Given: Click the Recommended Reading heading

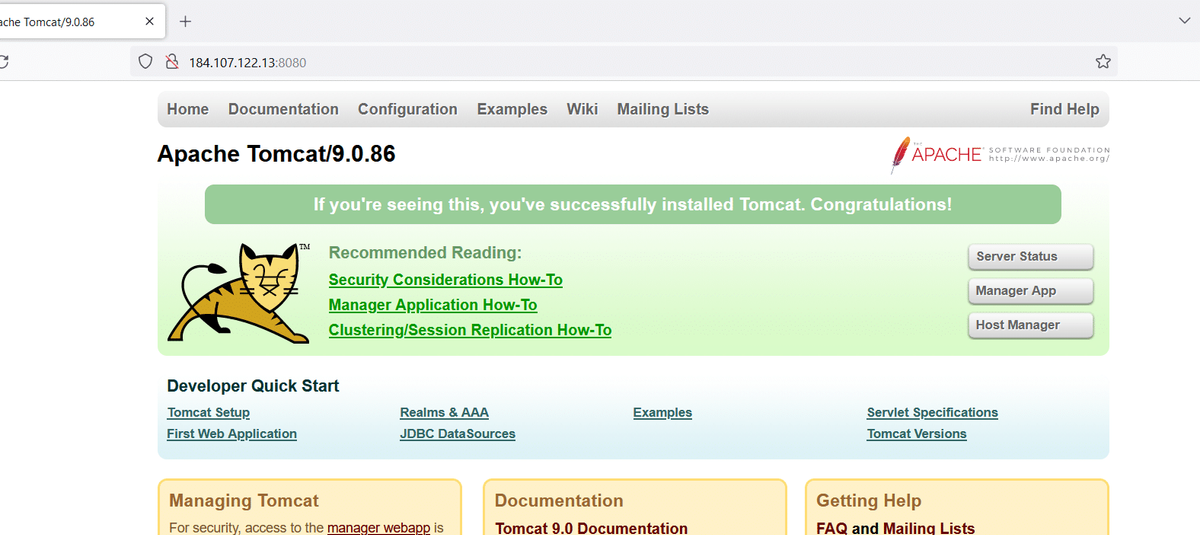Looking at the screenshot, I should [x=425, y=253].
